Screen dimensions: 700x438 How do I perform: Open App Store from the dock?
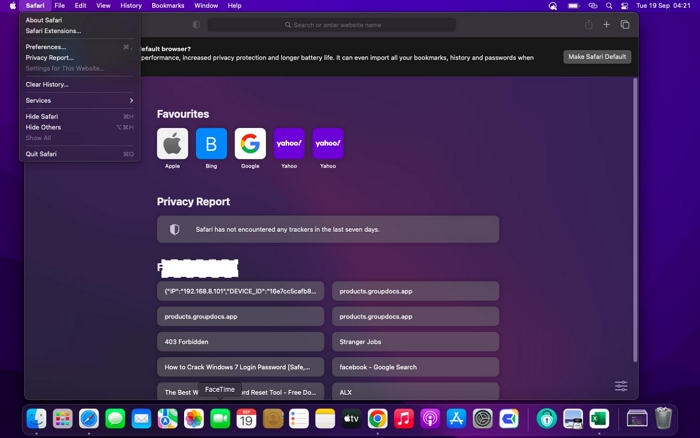456,419
